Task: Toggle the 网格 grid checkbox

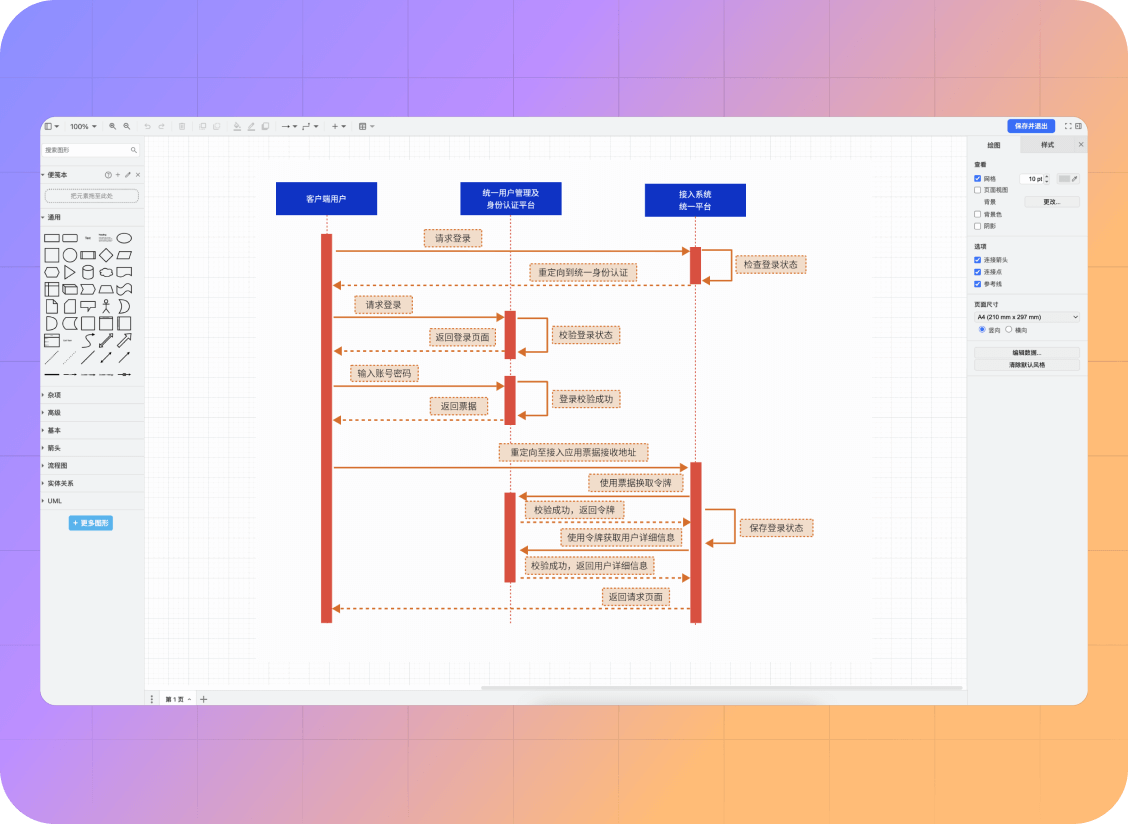Action: click(978, 179)
